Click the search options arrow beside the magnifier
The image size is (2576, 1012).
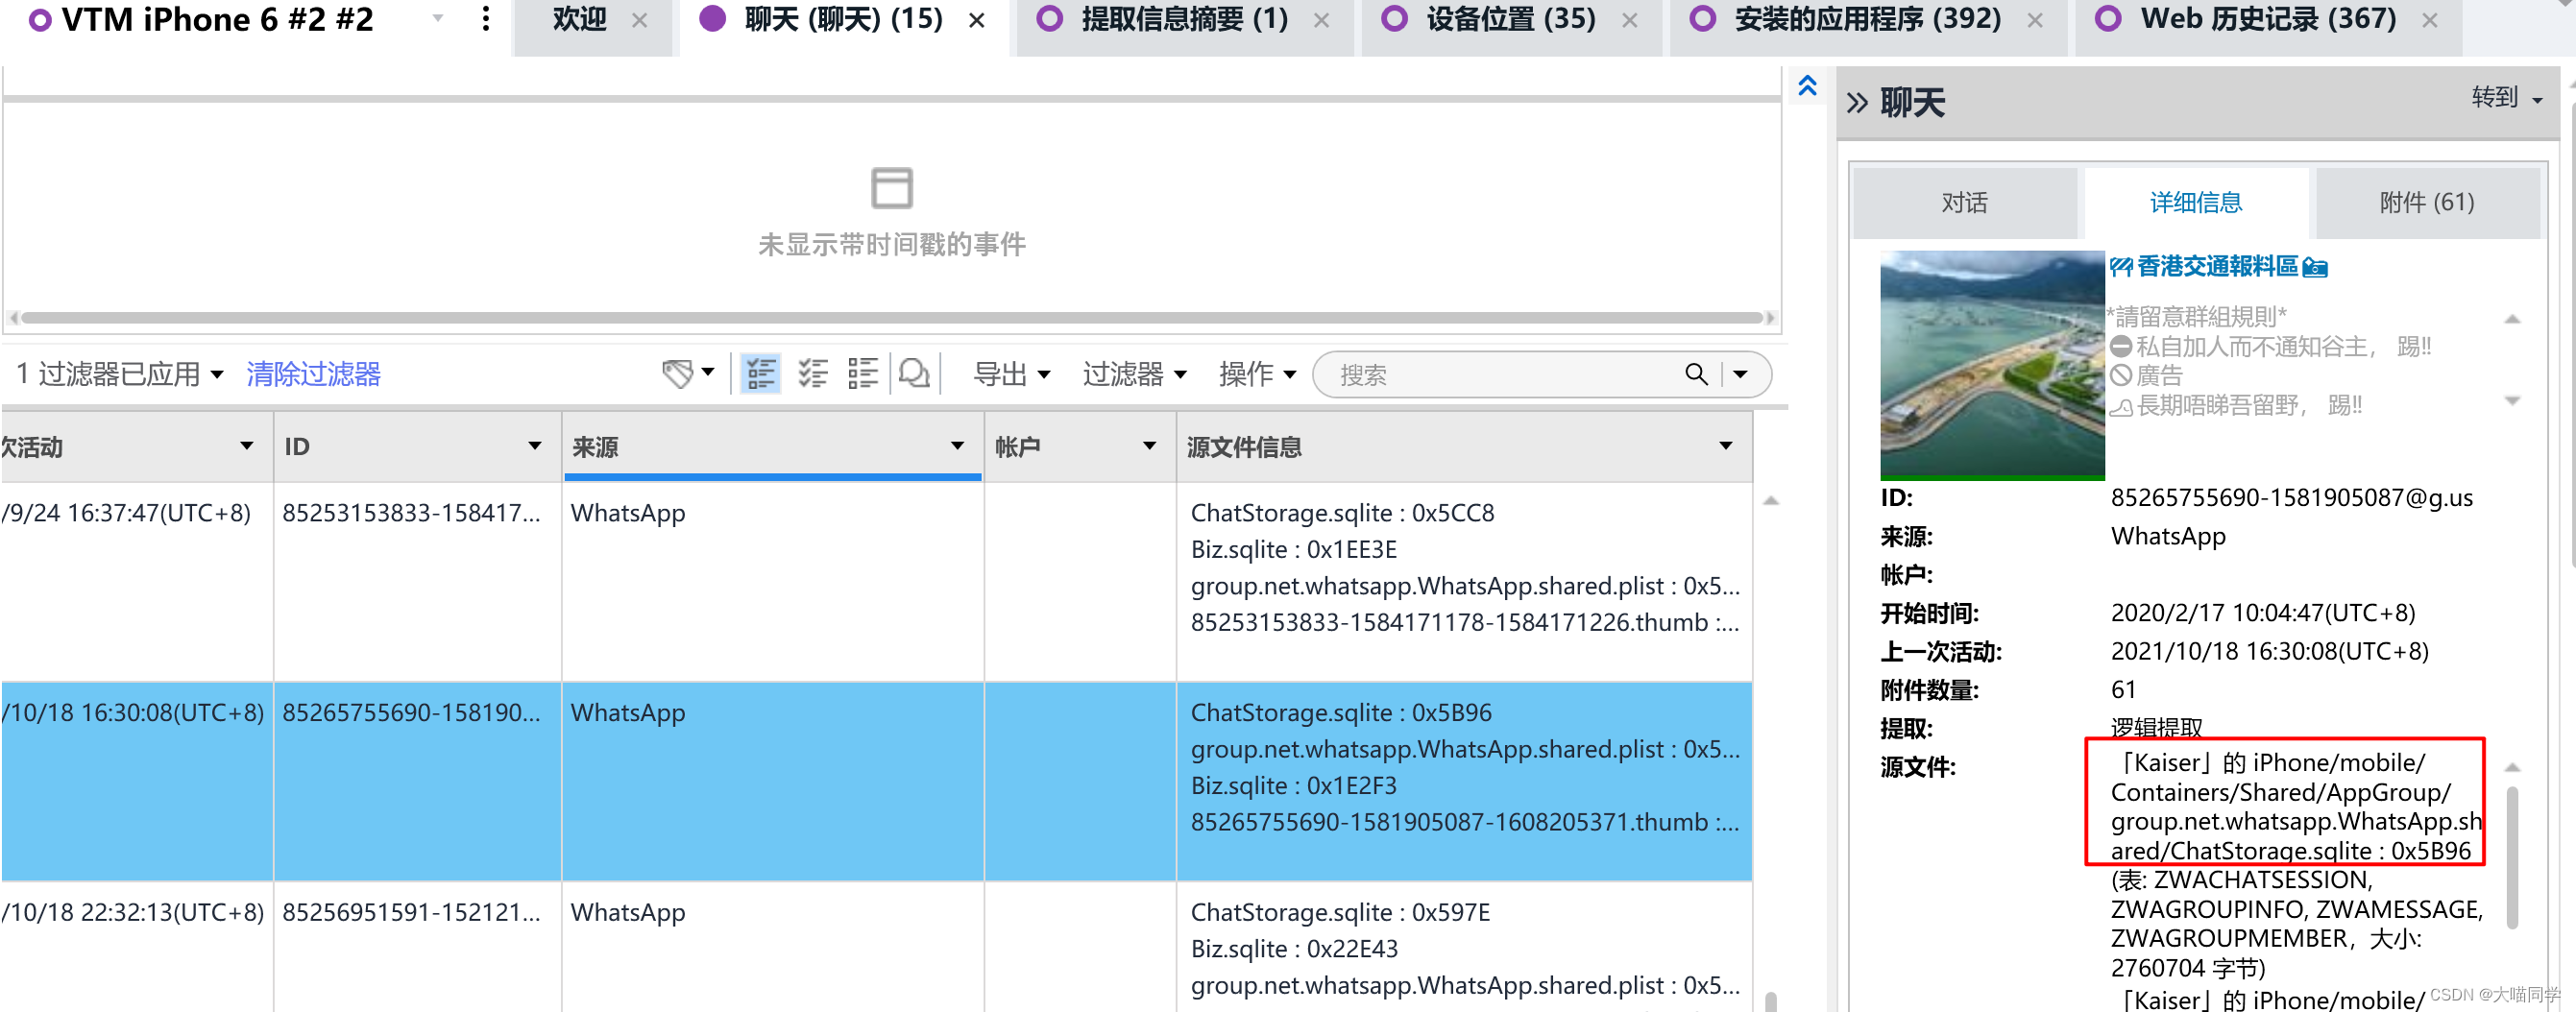pyautogui.click(x=1742, y=374)
